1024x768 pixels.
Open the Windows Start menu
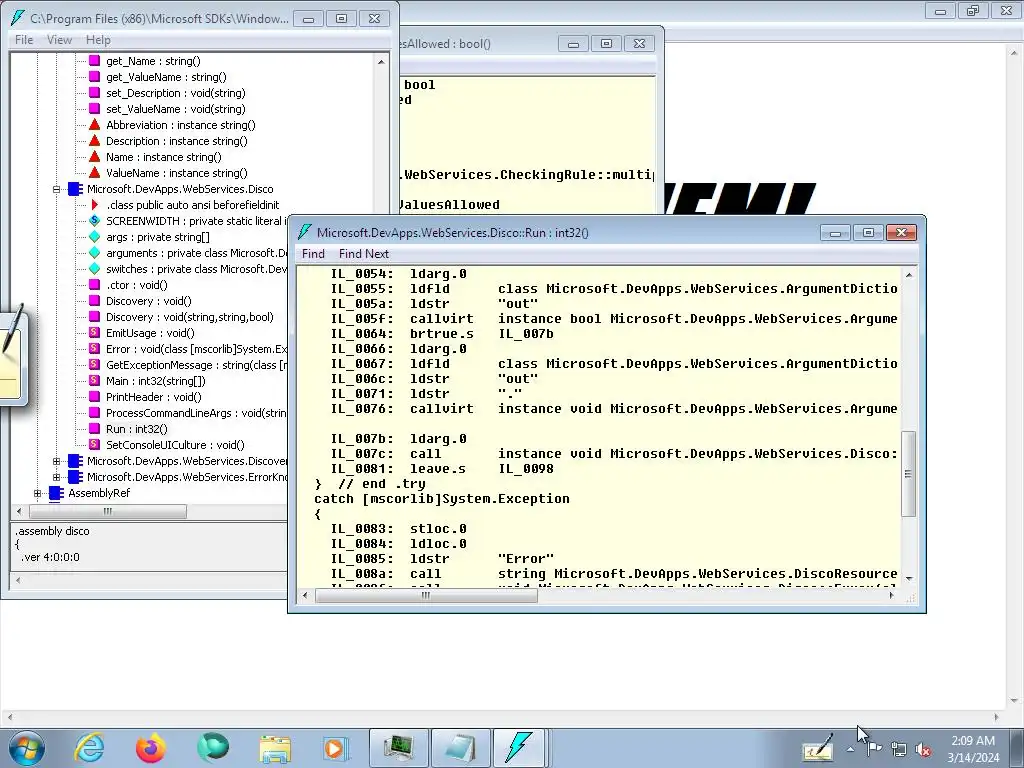pos(26,748)
